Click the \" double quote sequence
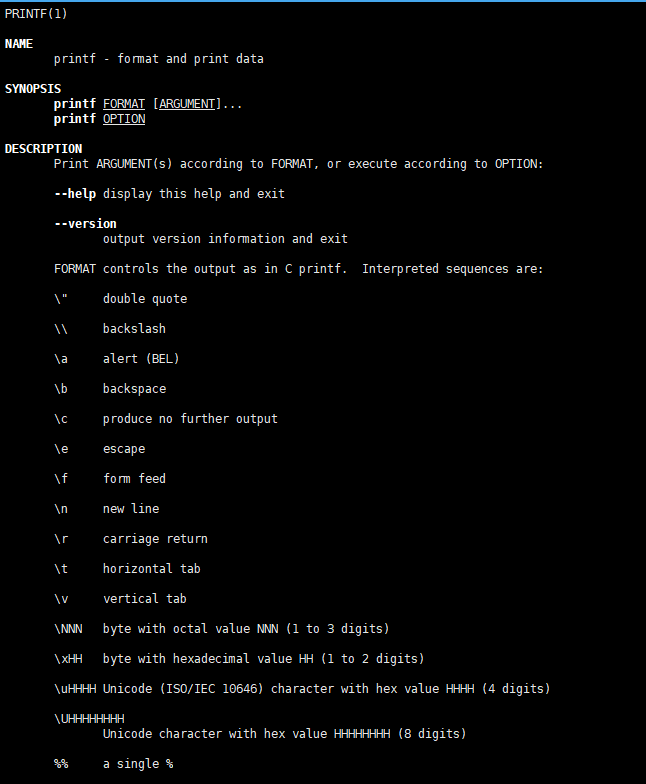The image size is (646, 784). pyautogui.click(x=61, y=299)
